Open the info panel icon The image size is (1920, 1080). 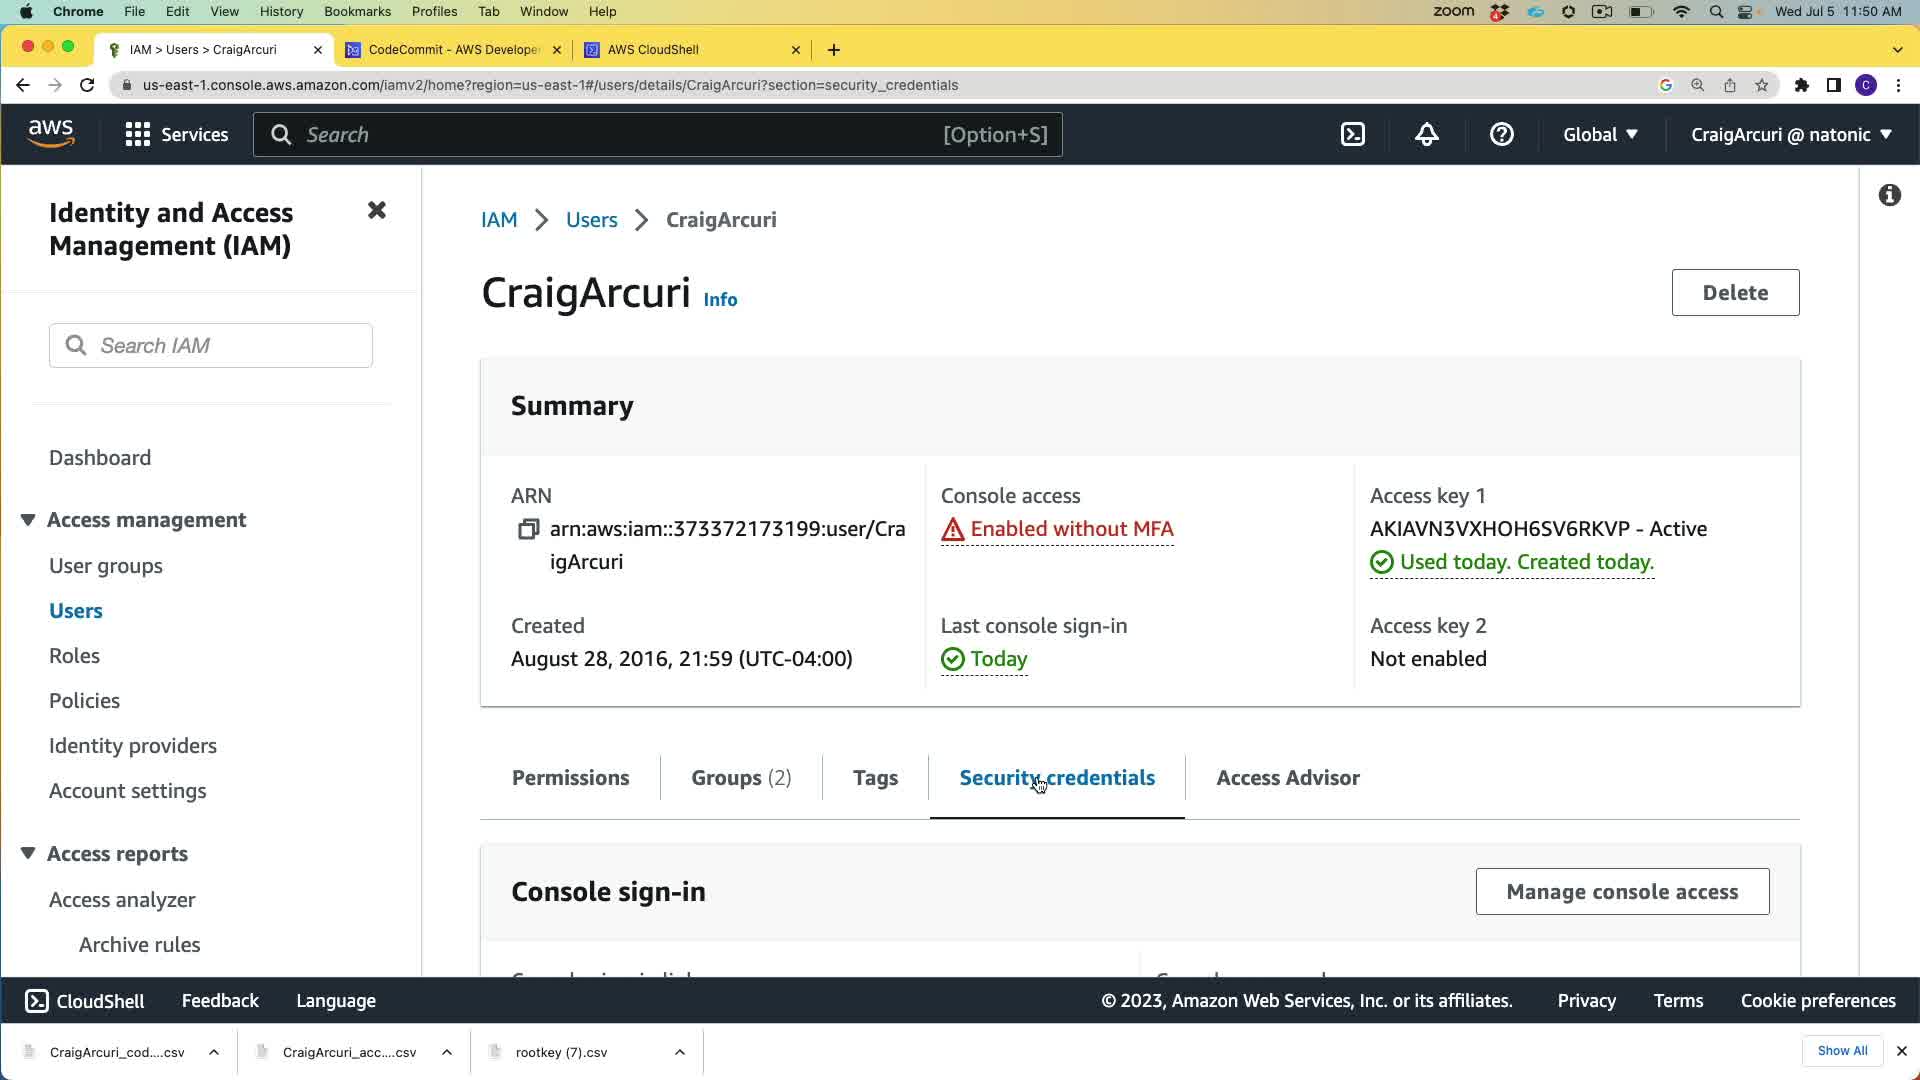point(1889,195)
